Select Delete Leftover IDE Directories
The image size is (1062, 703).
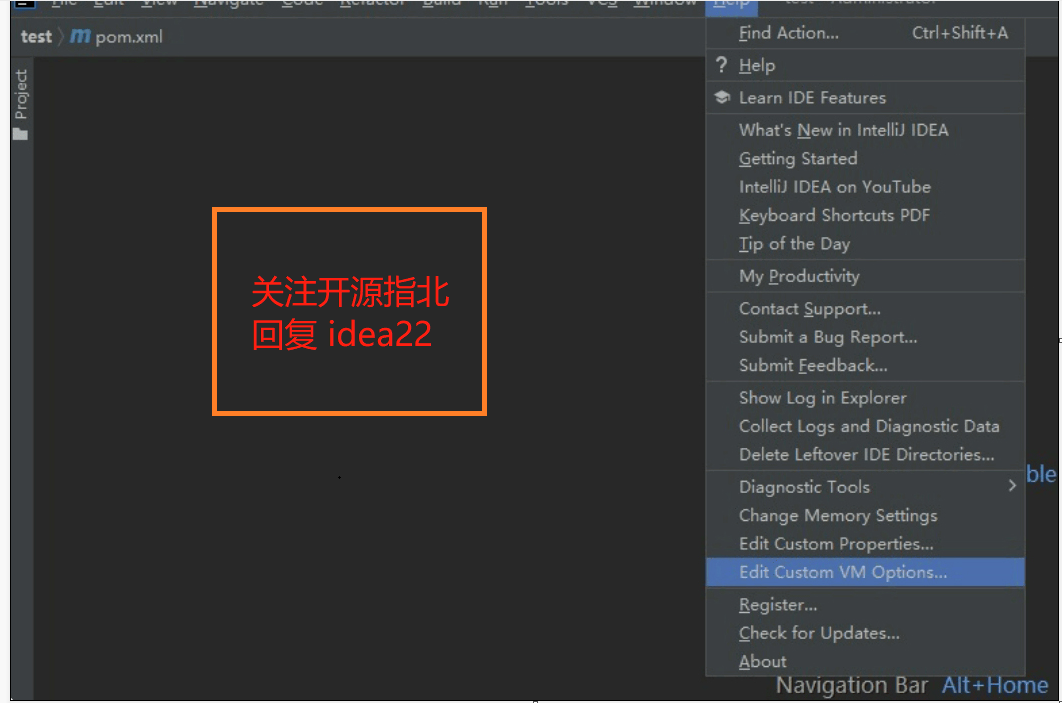[x=865, y=455]
